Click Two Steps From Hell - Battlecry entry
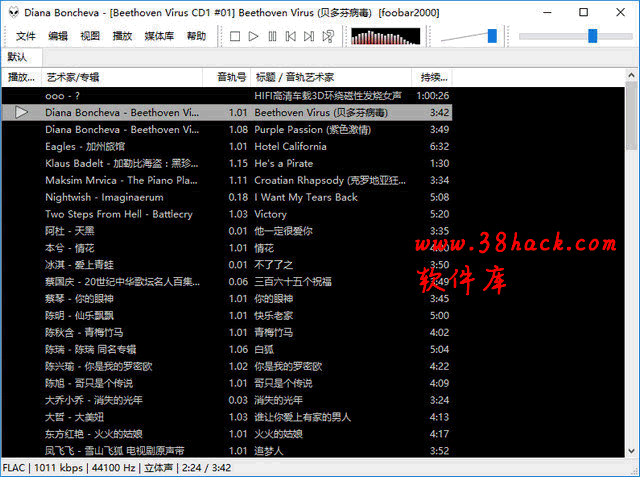The image size is (640, 477). tap(119, 214)
